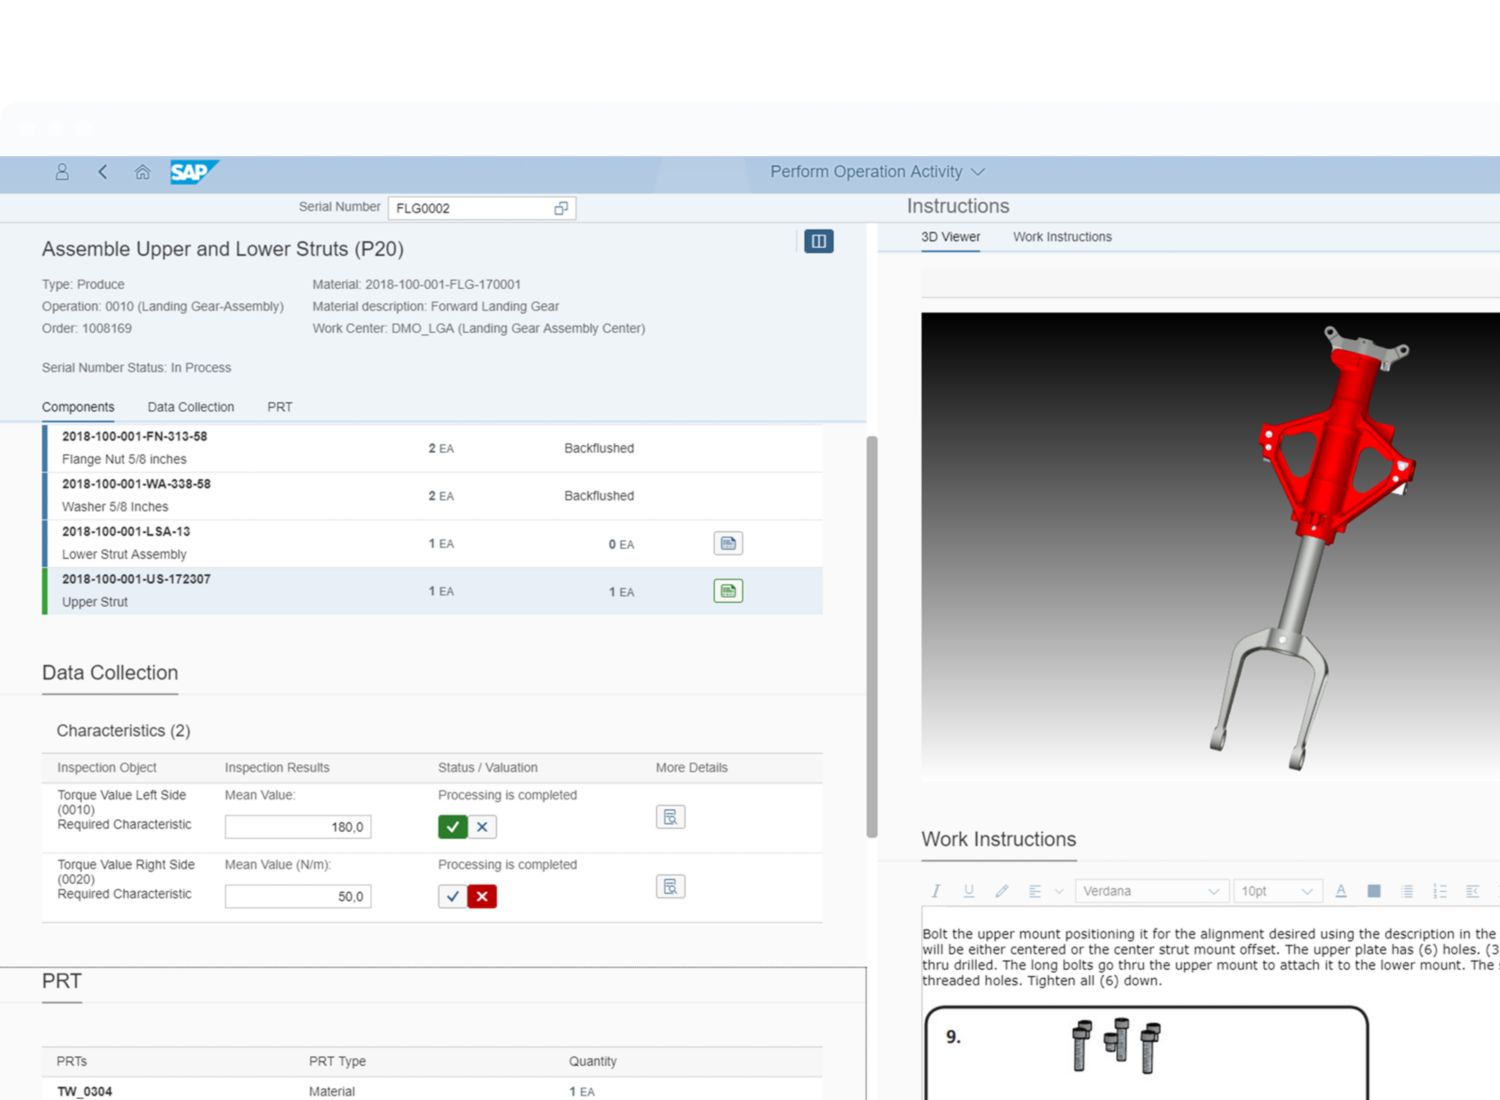Screen dimensions: 1500x1100
Task: Click the user profile icon
Action: pos(62,172)
